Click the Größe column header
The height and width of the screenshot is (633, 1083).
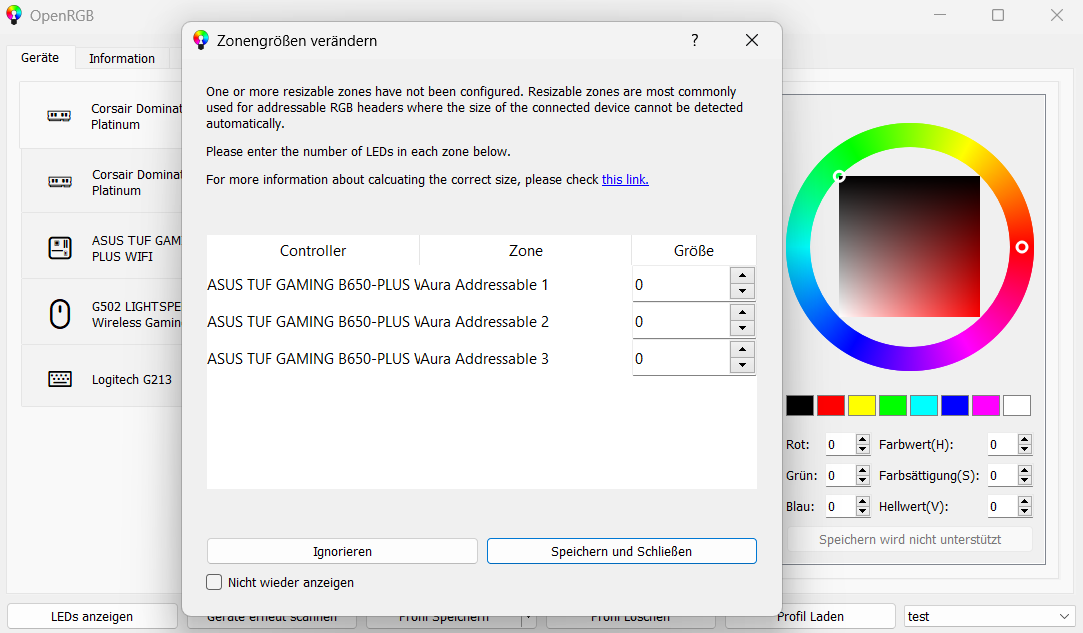click(694, 251)
